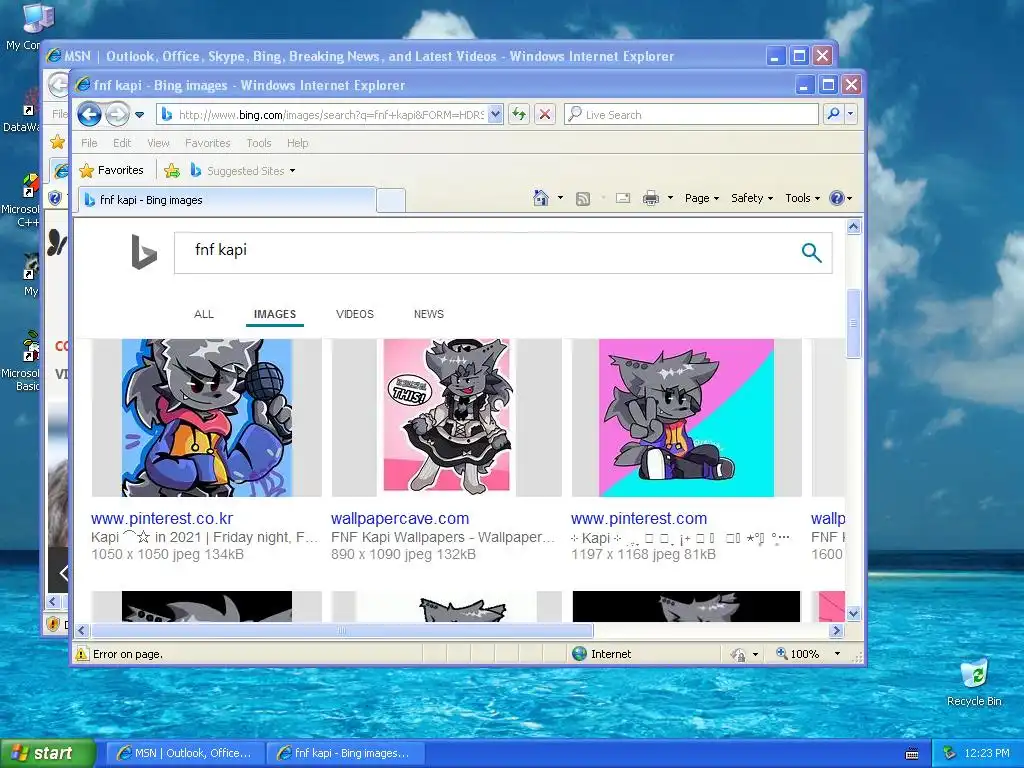Select the IMAGES tab
The image size is (1024, 768).
coord(275,314)
